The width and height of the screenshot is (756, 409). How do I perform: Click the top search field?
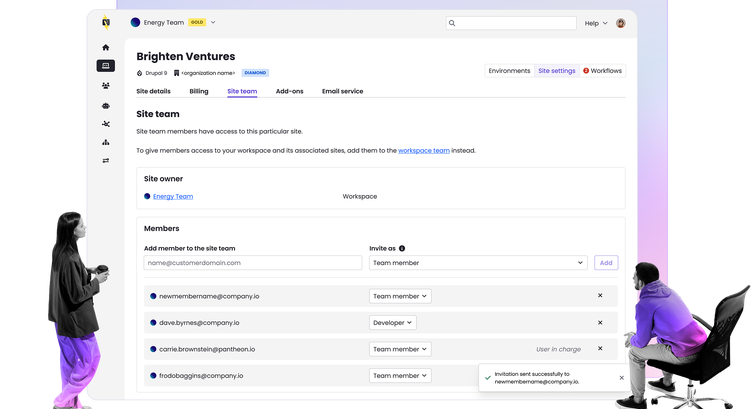(511, 23)
